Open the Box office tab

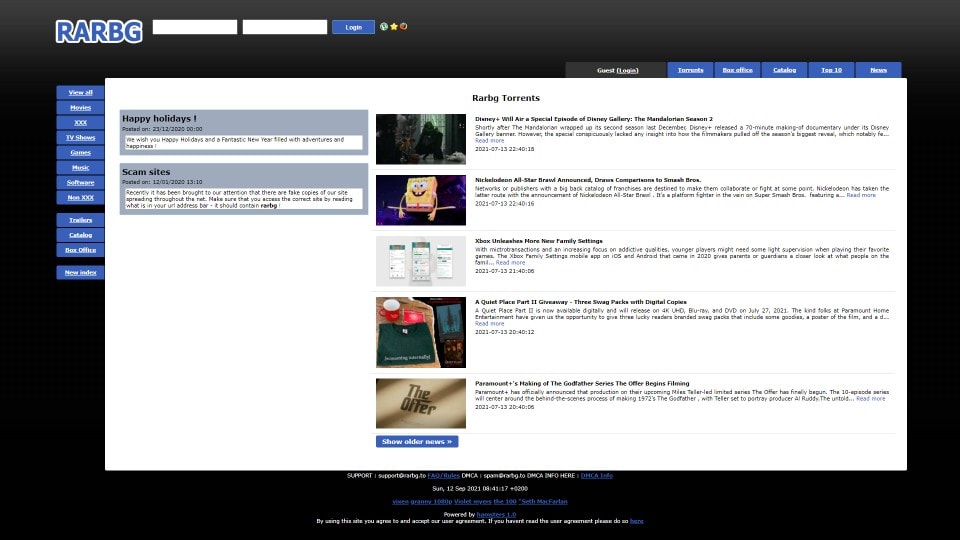[x=737, y=70]
